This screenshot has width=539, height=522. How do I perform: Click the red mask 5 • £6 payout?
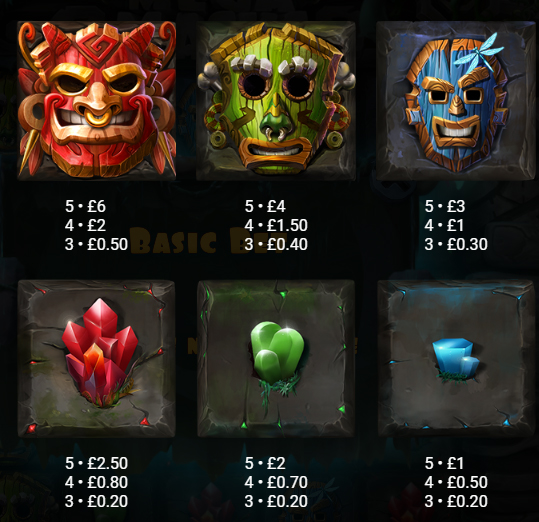click(85, 206)
